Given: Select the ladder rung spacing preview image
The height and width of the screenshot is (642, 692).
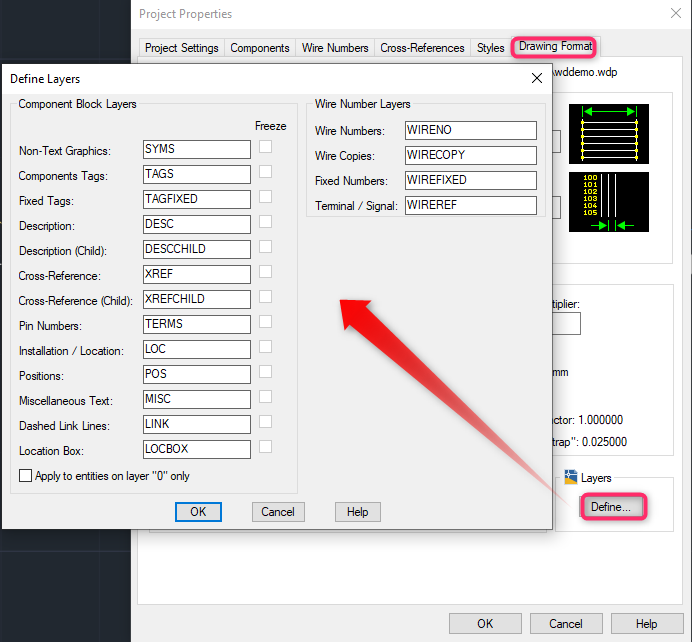Looking at the screenshot, I should [609, 202].
